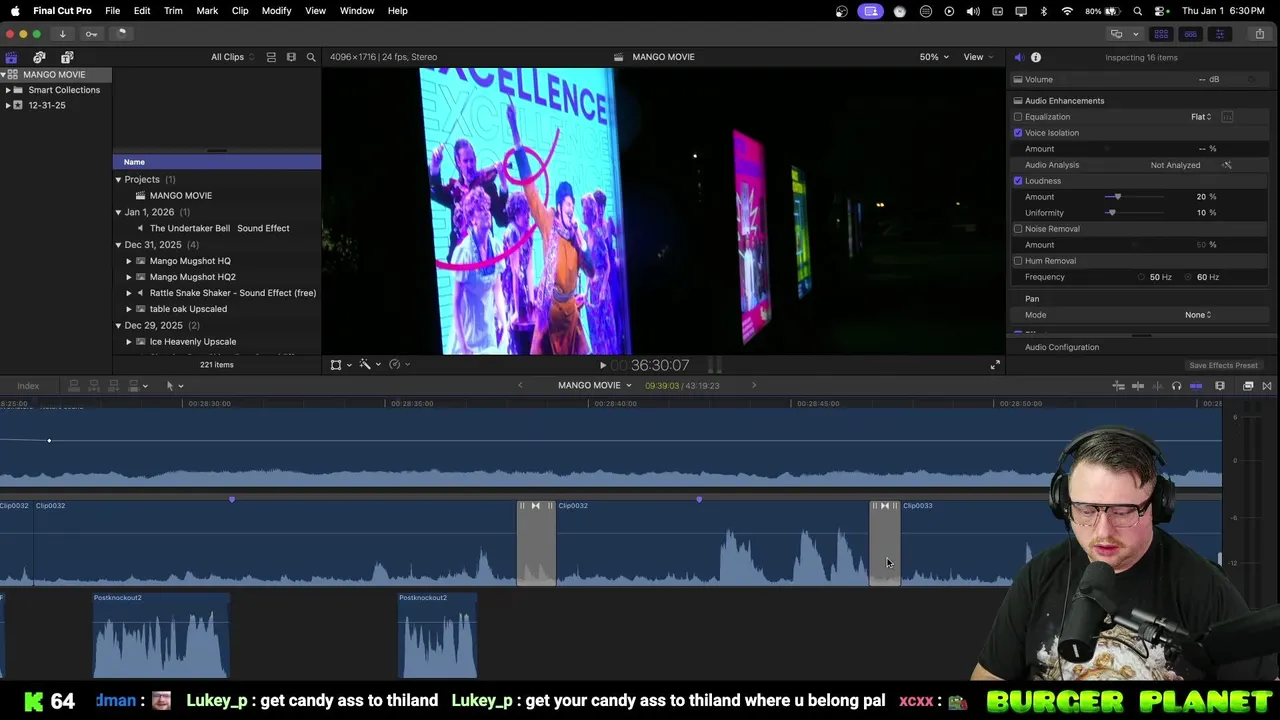Open the Clip menu
Screen dimensions: 1280x720
[x=240, y=11]
